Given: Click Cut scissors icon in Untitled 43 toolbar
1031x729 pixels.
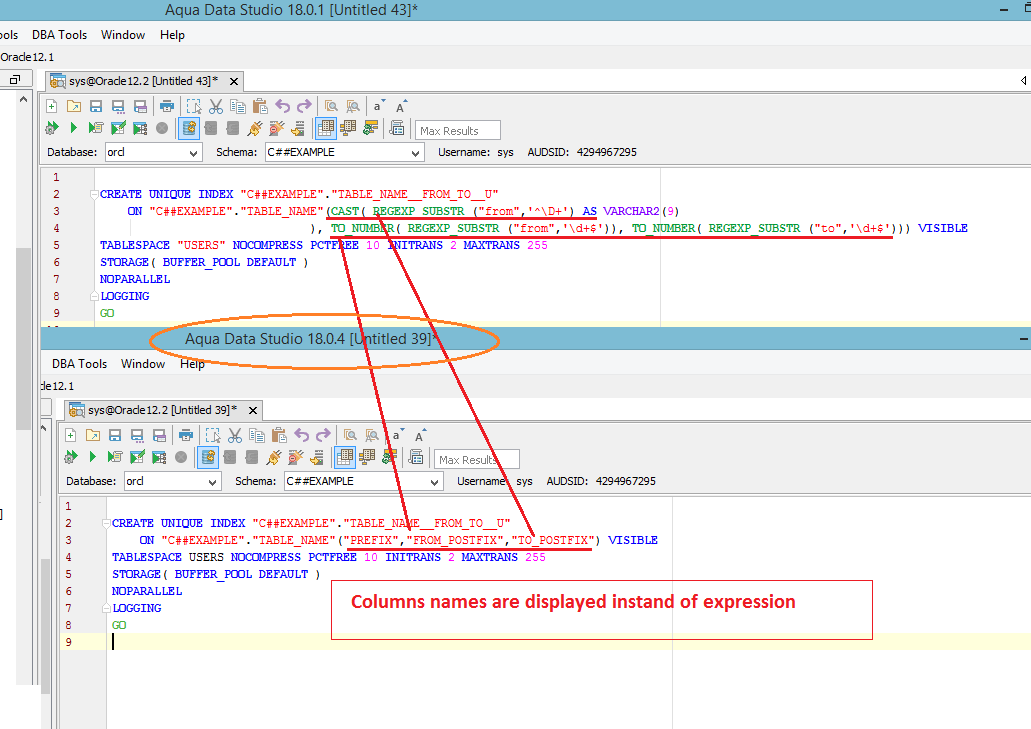Looking at the screenshot, I should 216,106.
